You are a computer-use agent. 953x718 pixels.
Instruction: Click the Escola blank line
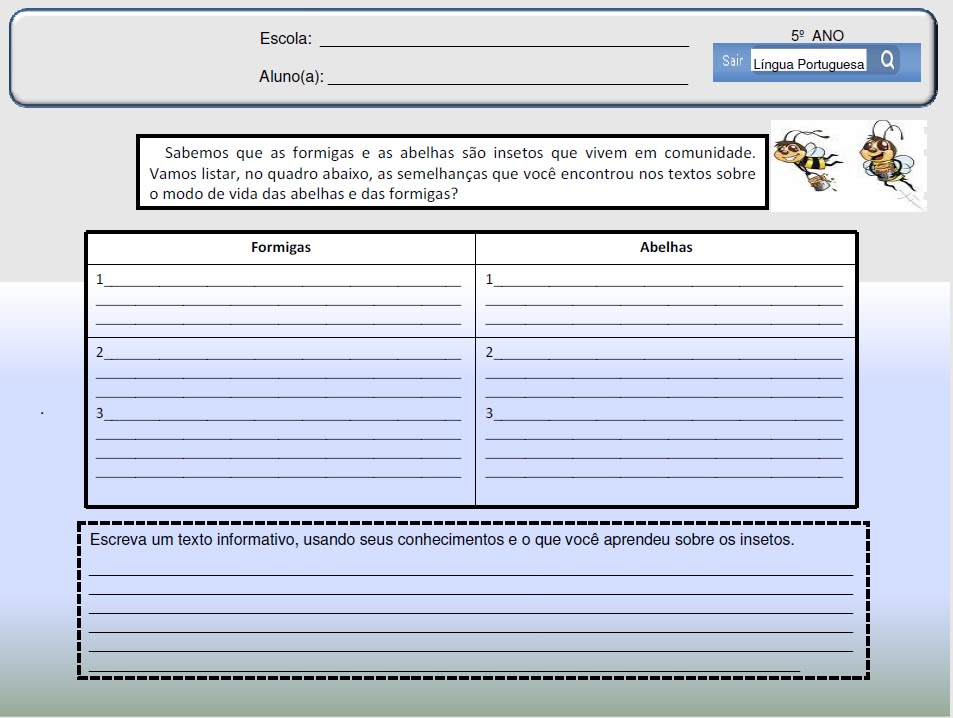[x=504, y=44]
